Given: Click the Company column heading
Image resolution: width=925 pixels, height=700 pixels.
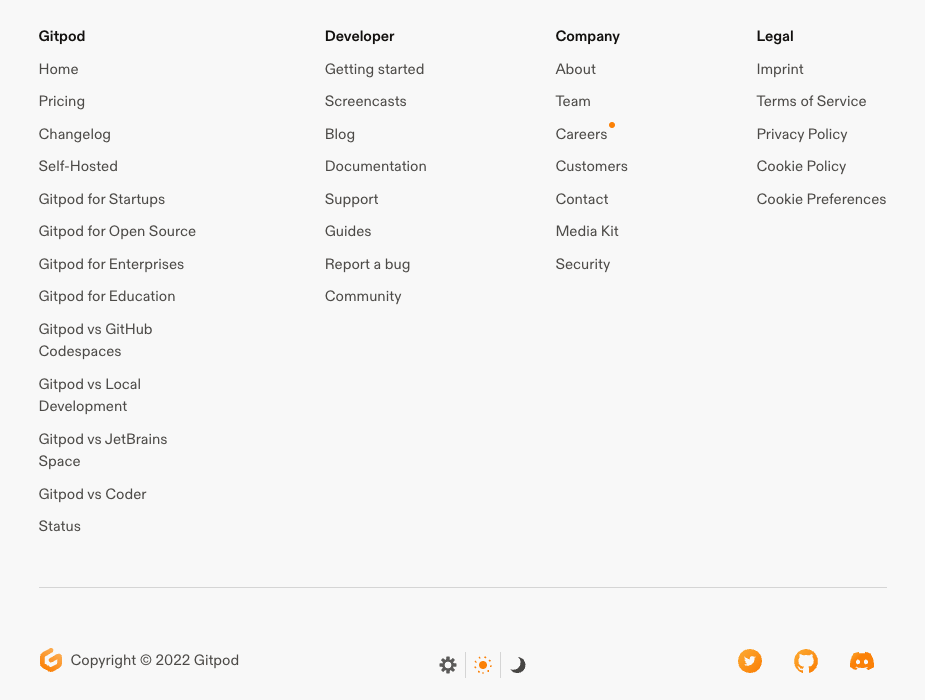Looking at the screenshot, I should tap(588, 36).
